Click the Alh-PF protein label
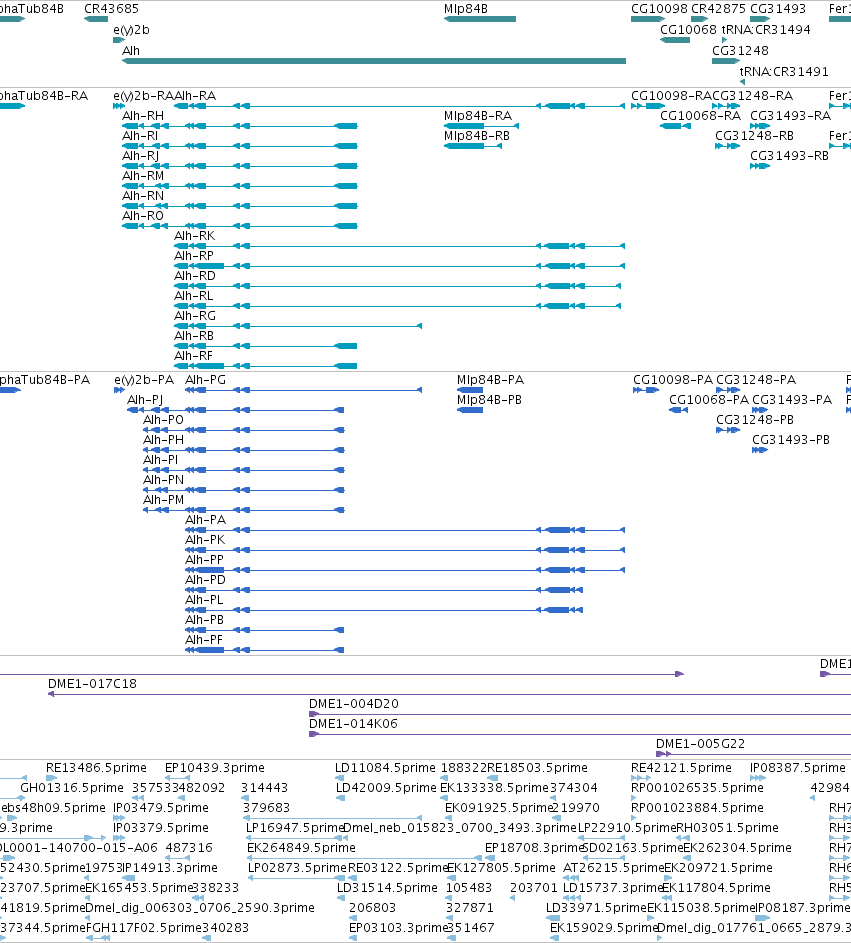The image size is (851, 943). [204, 640]
